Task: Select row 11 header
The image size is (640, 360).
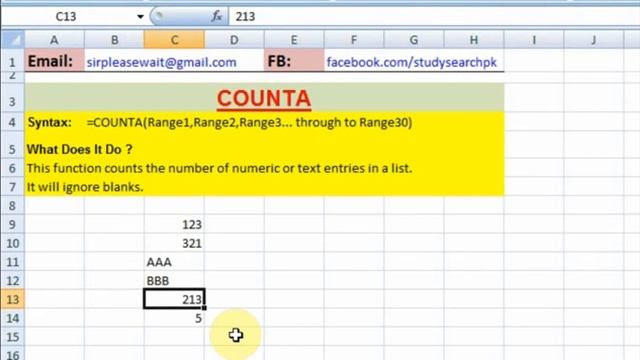Action: pos(13,262)
